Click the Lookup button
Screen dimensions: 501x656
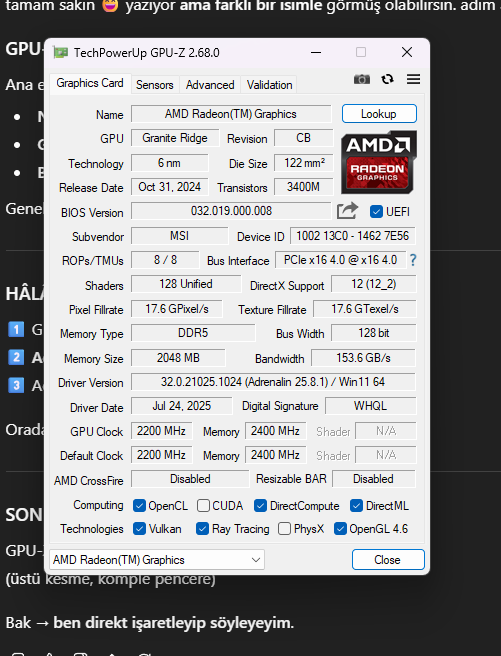click(x=379, y=114)
